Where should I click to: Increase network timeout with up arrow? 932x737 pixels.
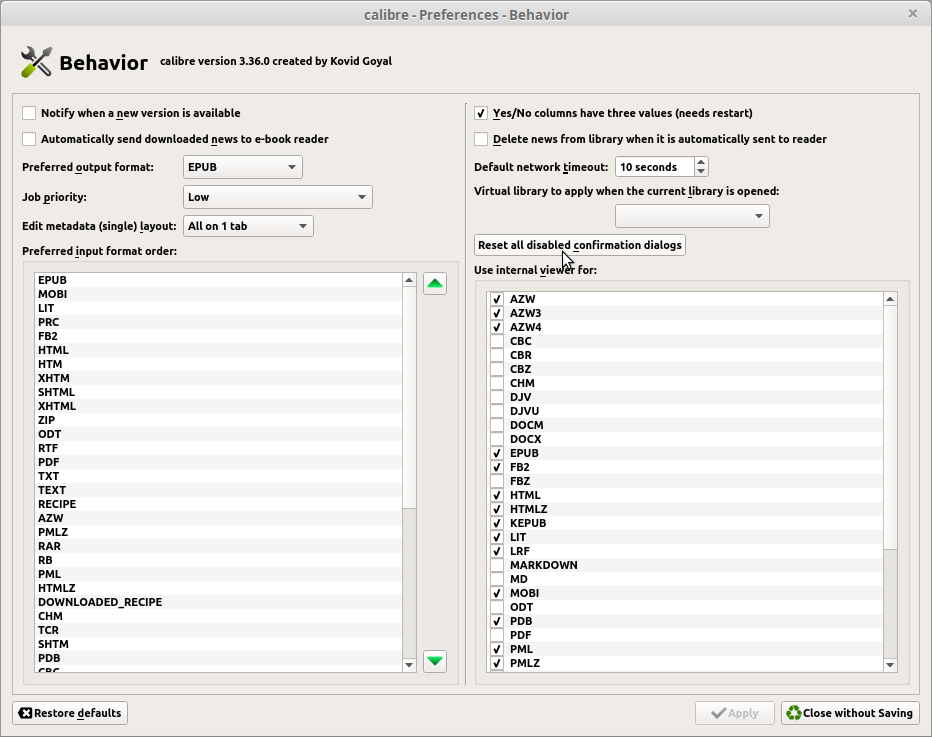pyautogui.click(x=701, y=162)
